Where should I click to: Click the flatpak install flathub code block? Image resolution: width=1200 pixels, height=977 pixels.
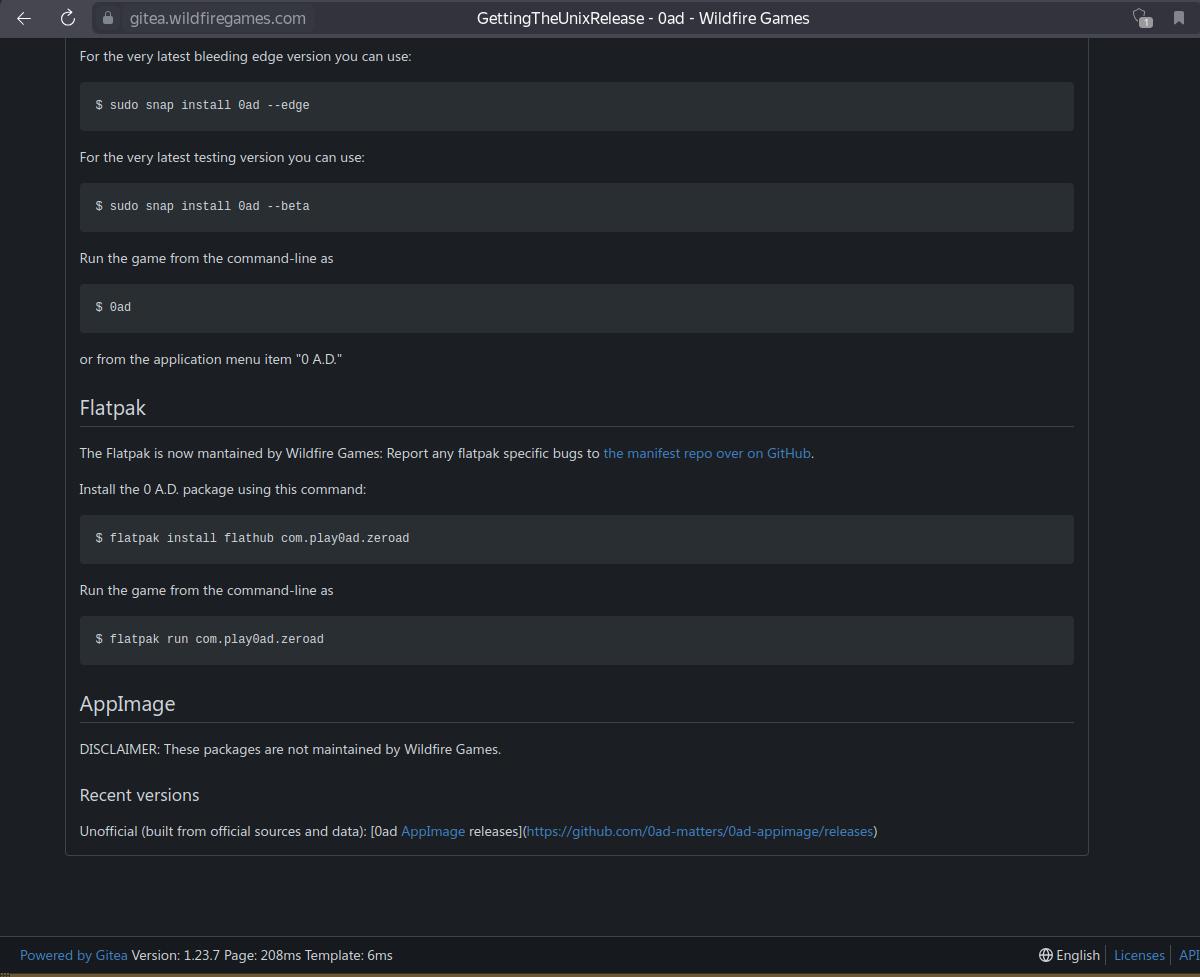point(576,539)
